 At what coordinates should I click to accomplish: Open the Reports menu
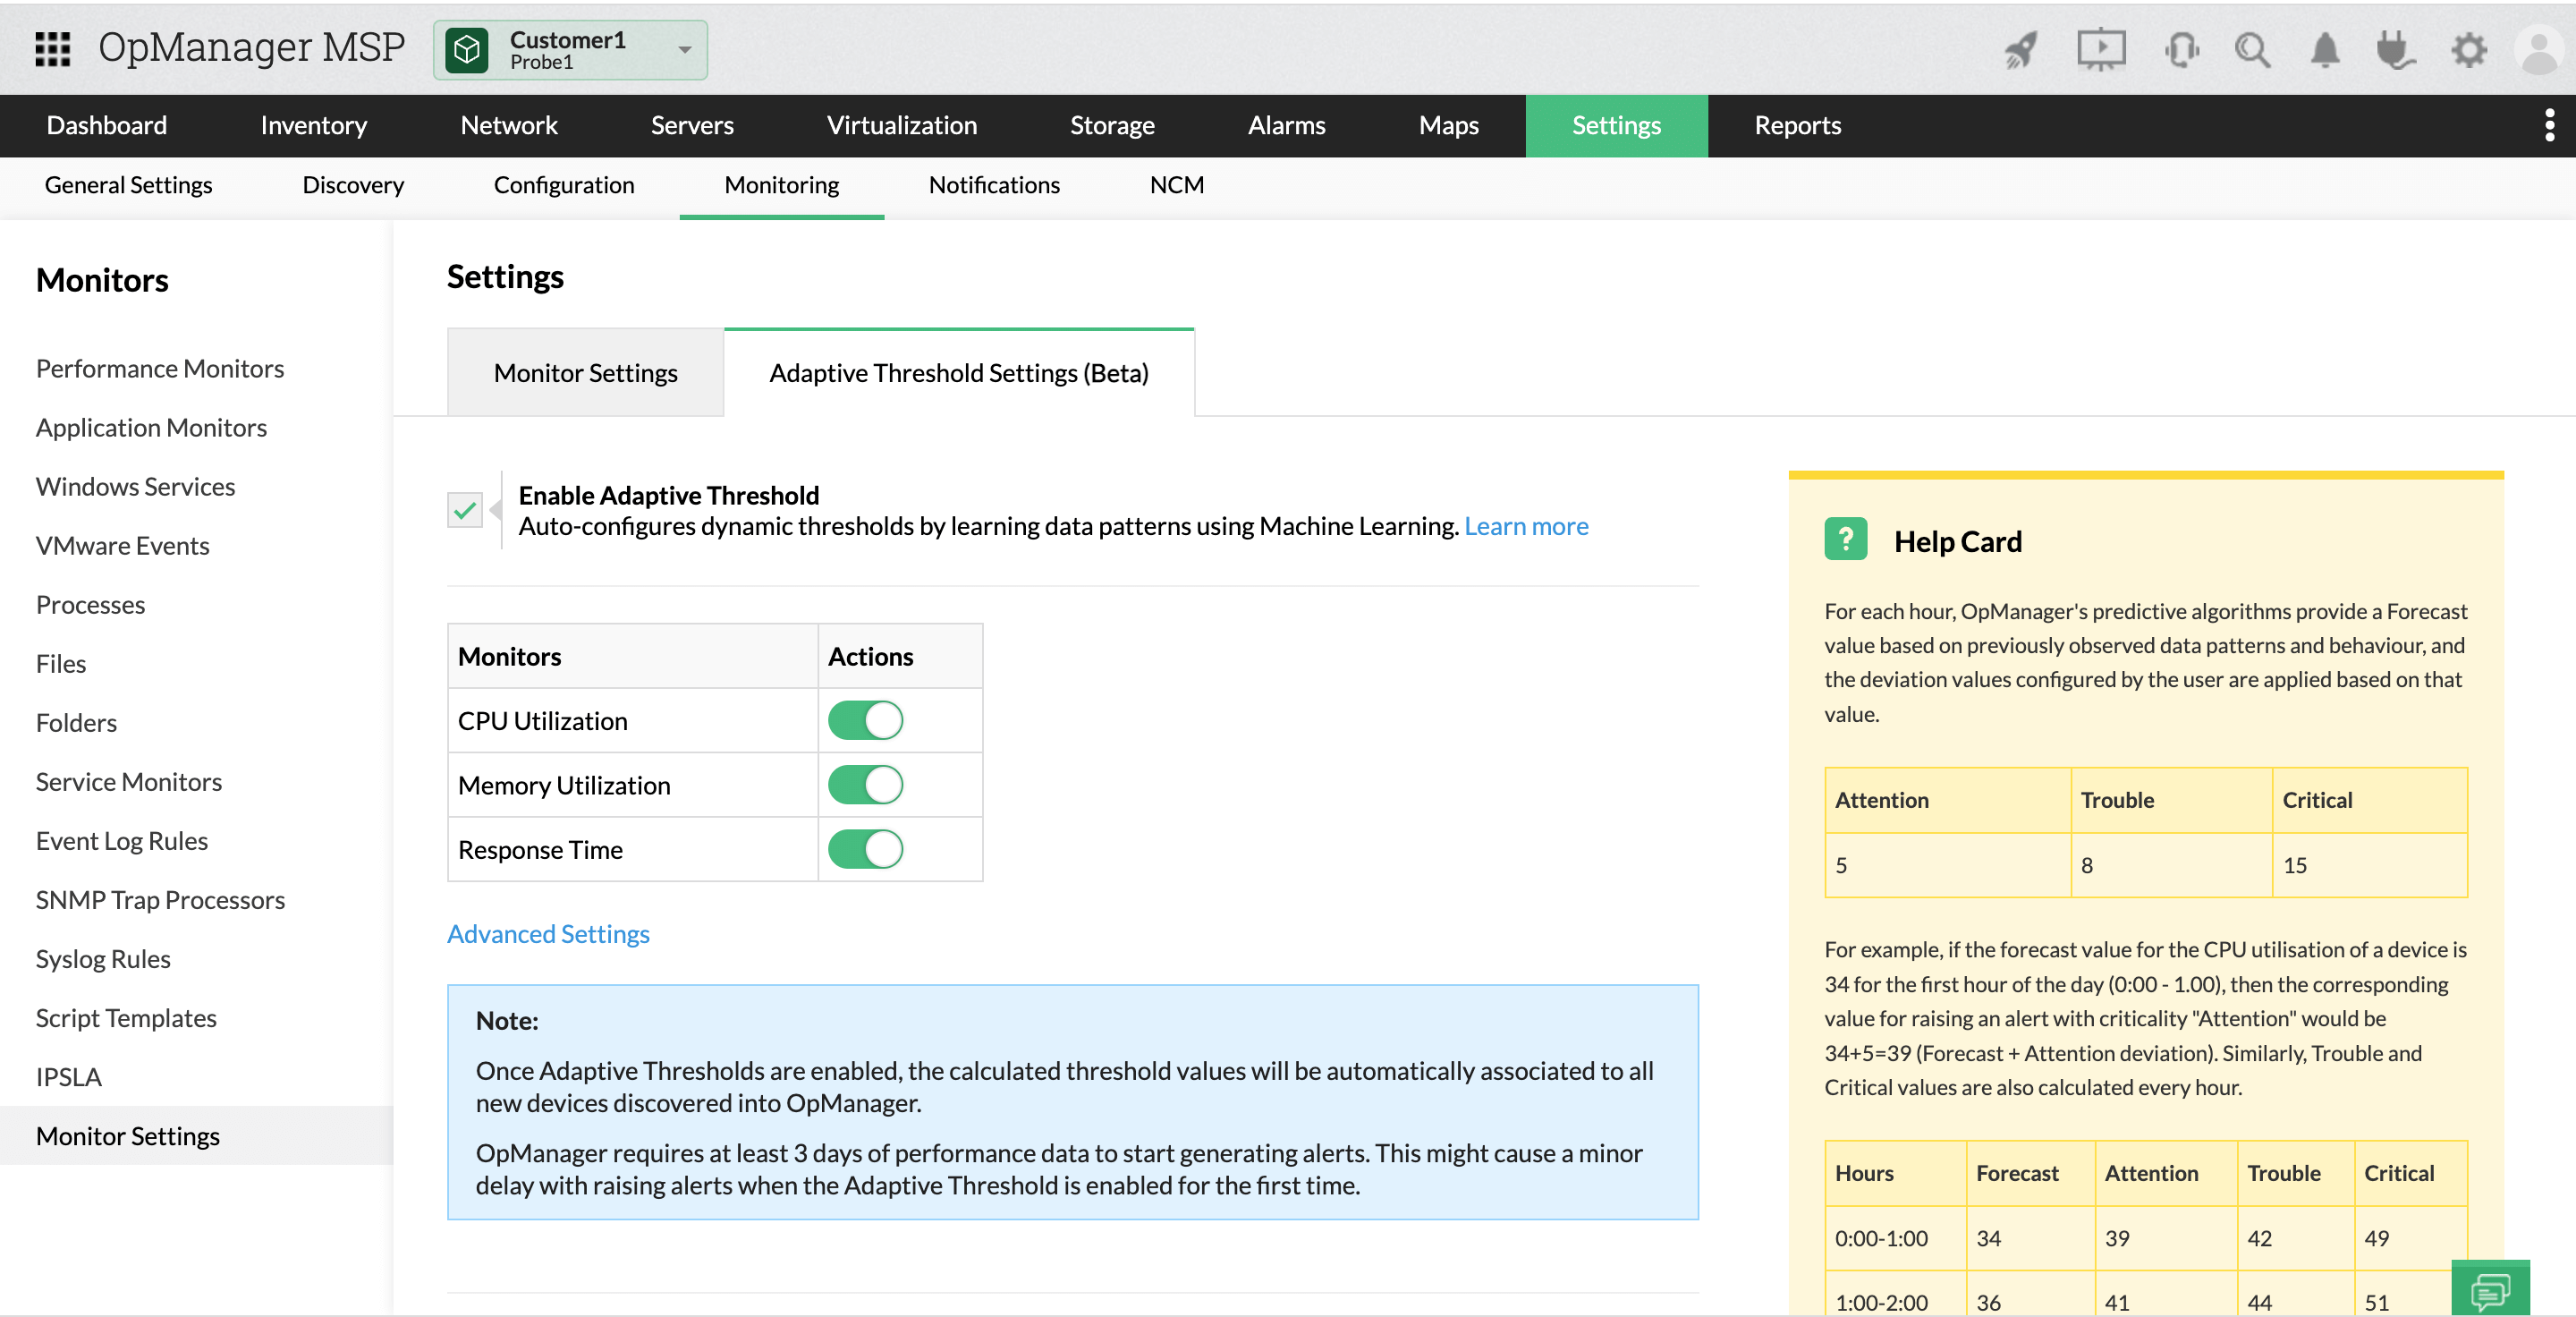[x=1797, y=125]
